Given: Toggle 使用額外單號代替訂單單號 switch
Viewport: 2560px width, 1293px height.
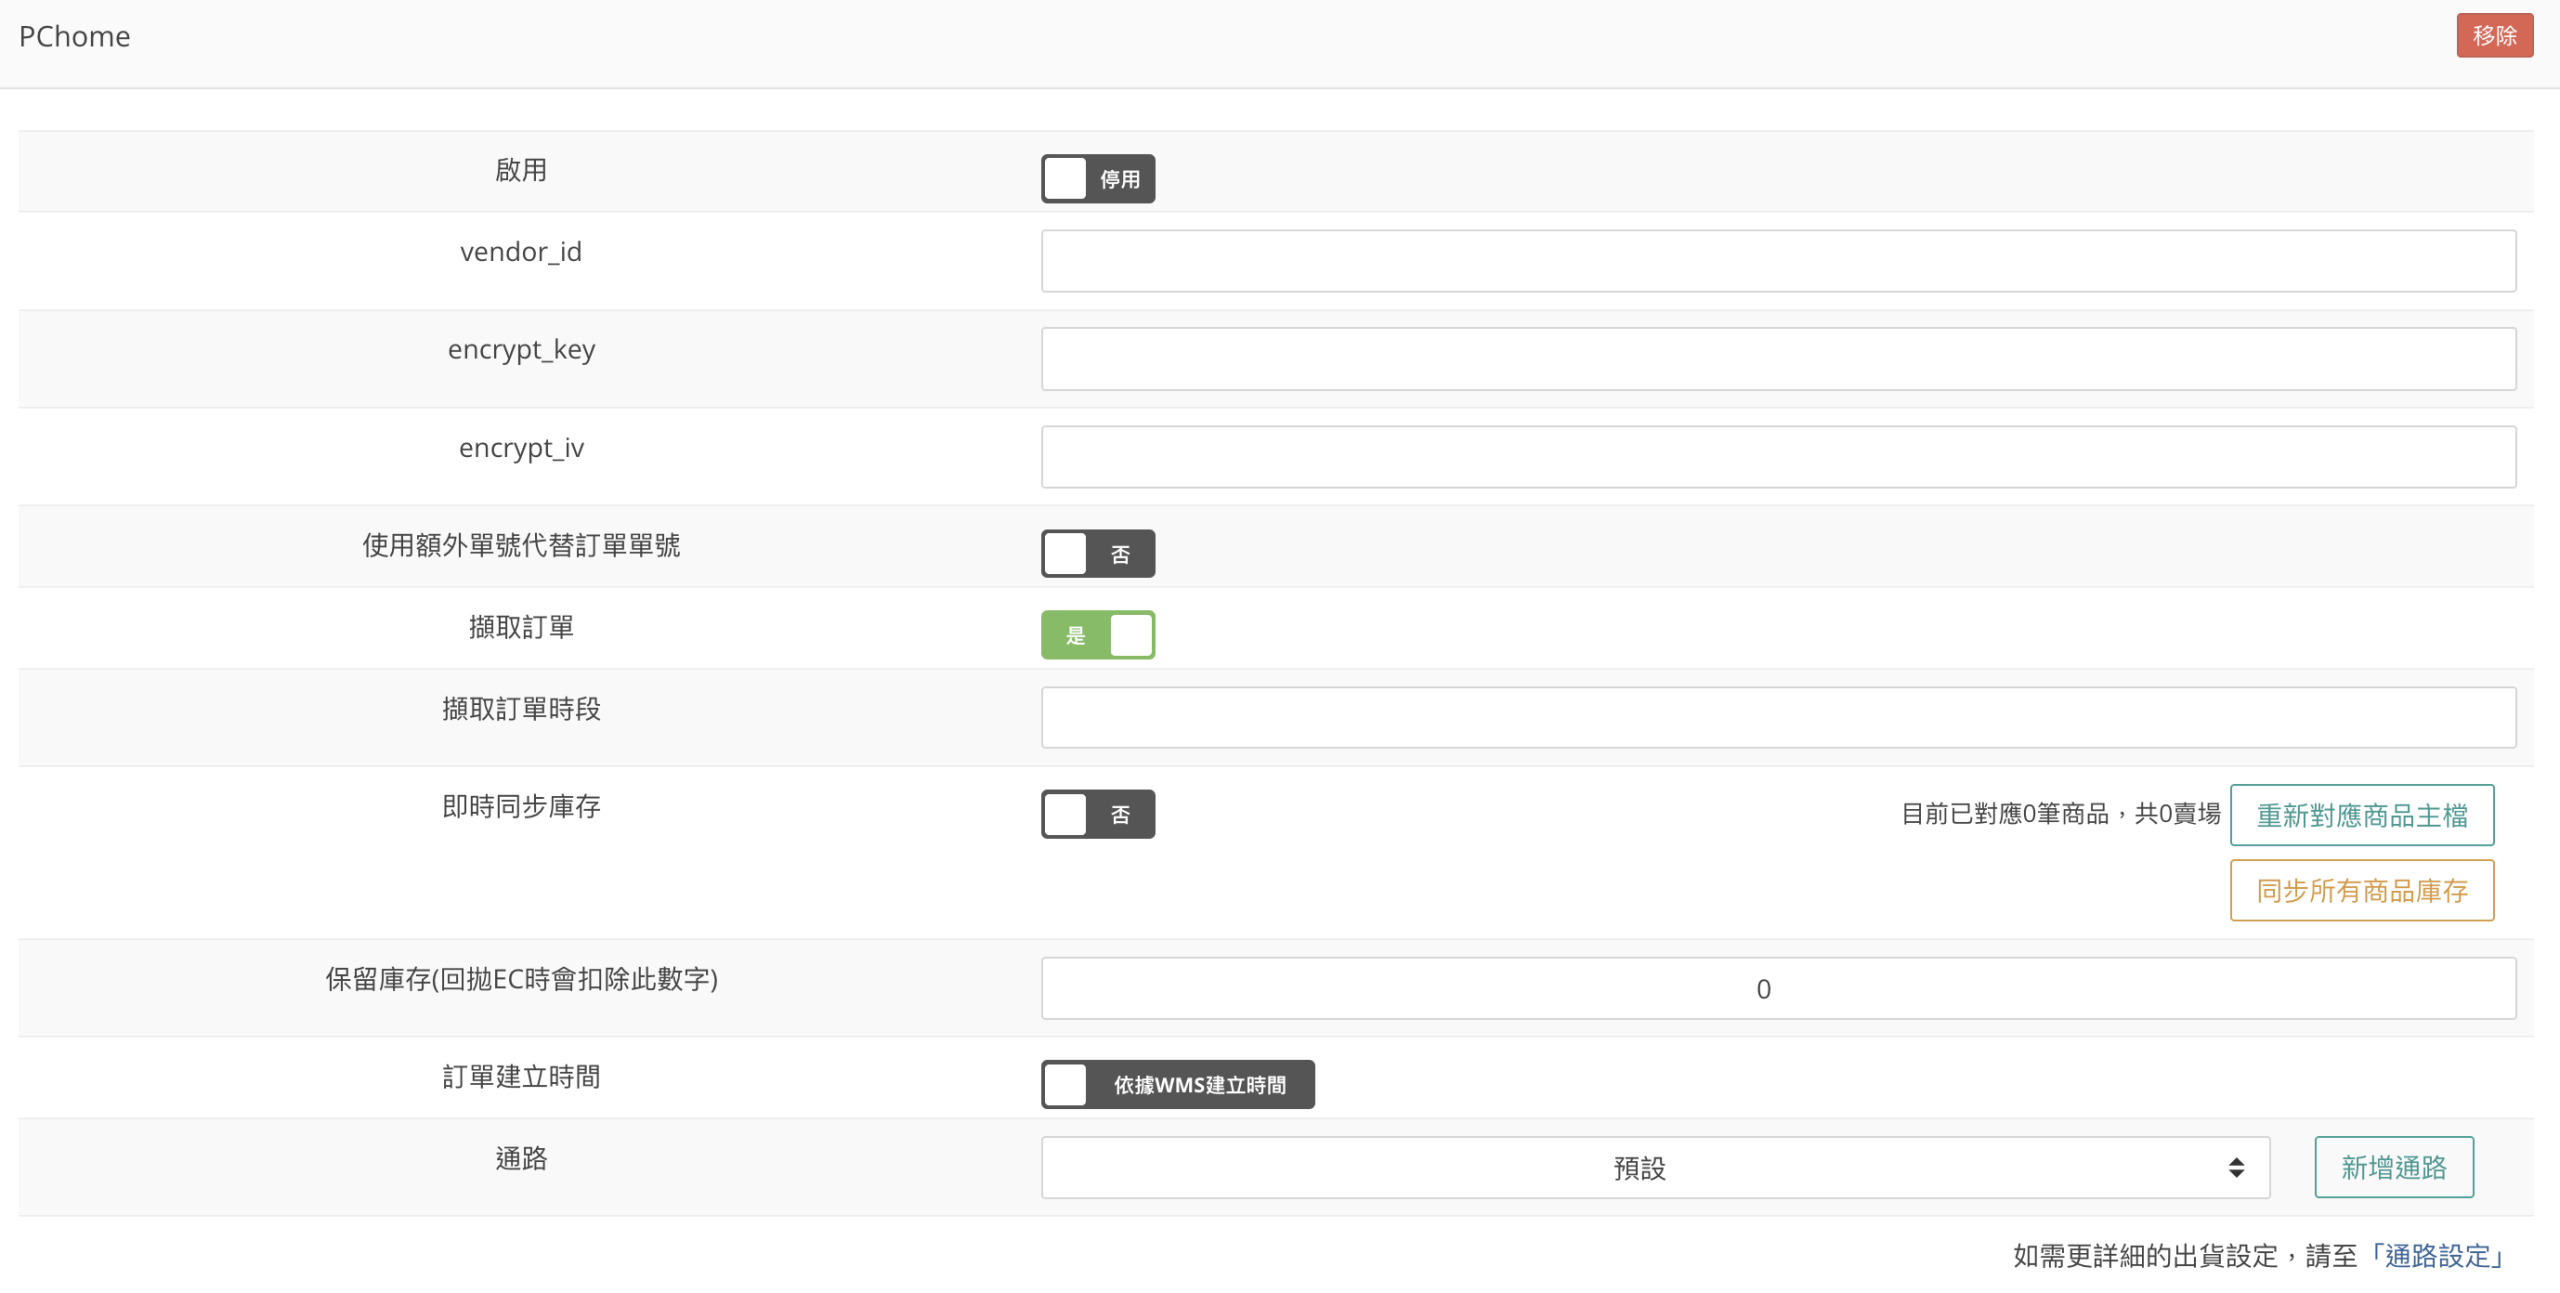Looking at the screenshot, I should pyautogui.click(x=1097, y=554).
